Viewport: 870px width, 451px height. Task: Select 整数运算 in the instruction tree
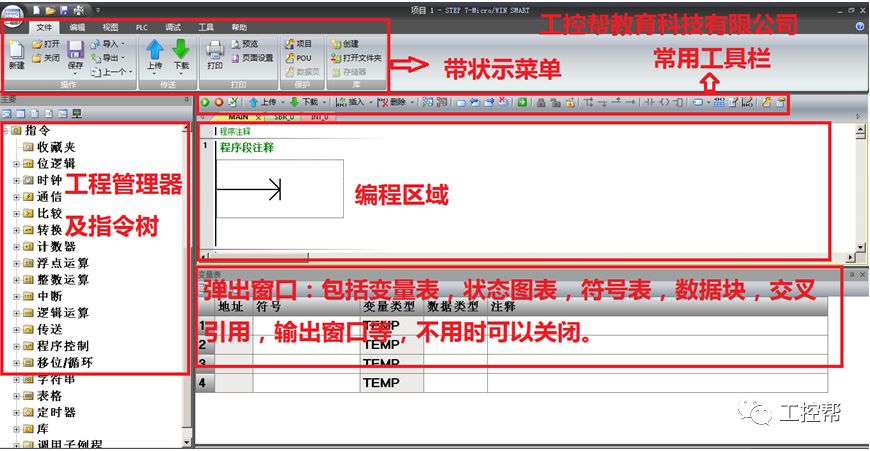point(63,280)
